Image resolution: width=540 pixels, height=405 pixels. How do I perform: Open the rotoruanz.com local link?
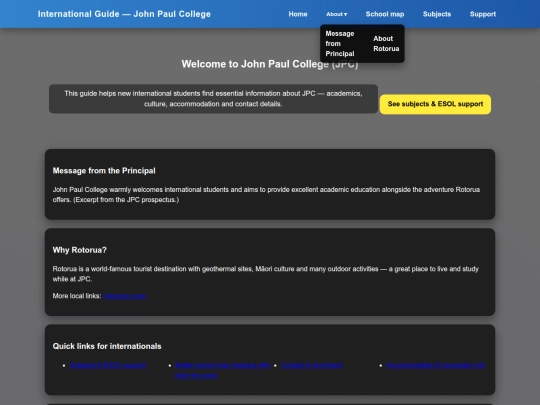tap(124, 296)
